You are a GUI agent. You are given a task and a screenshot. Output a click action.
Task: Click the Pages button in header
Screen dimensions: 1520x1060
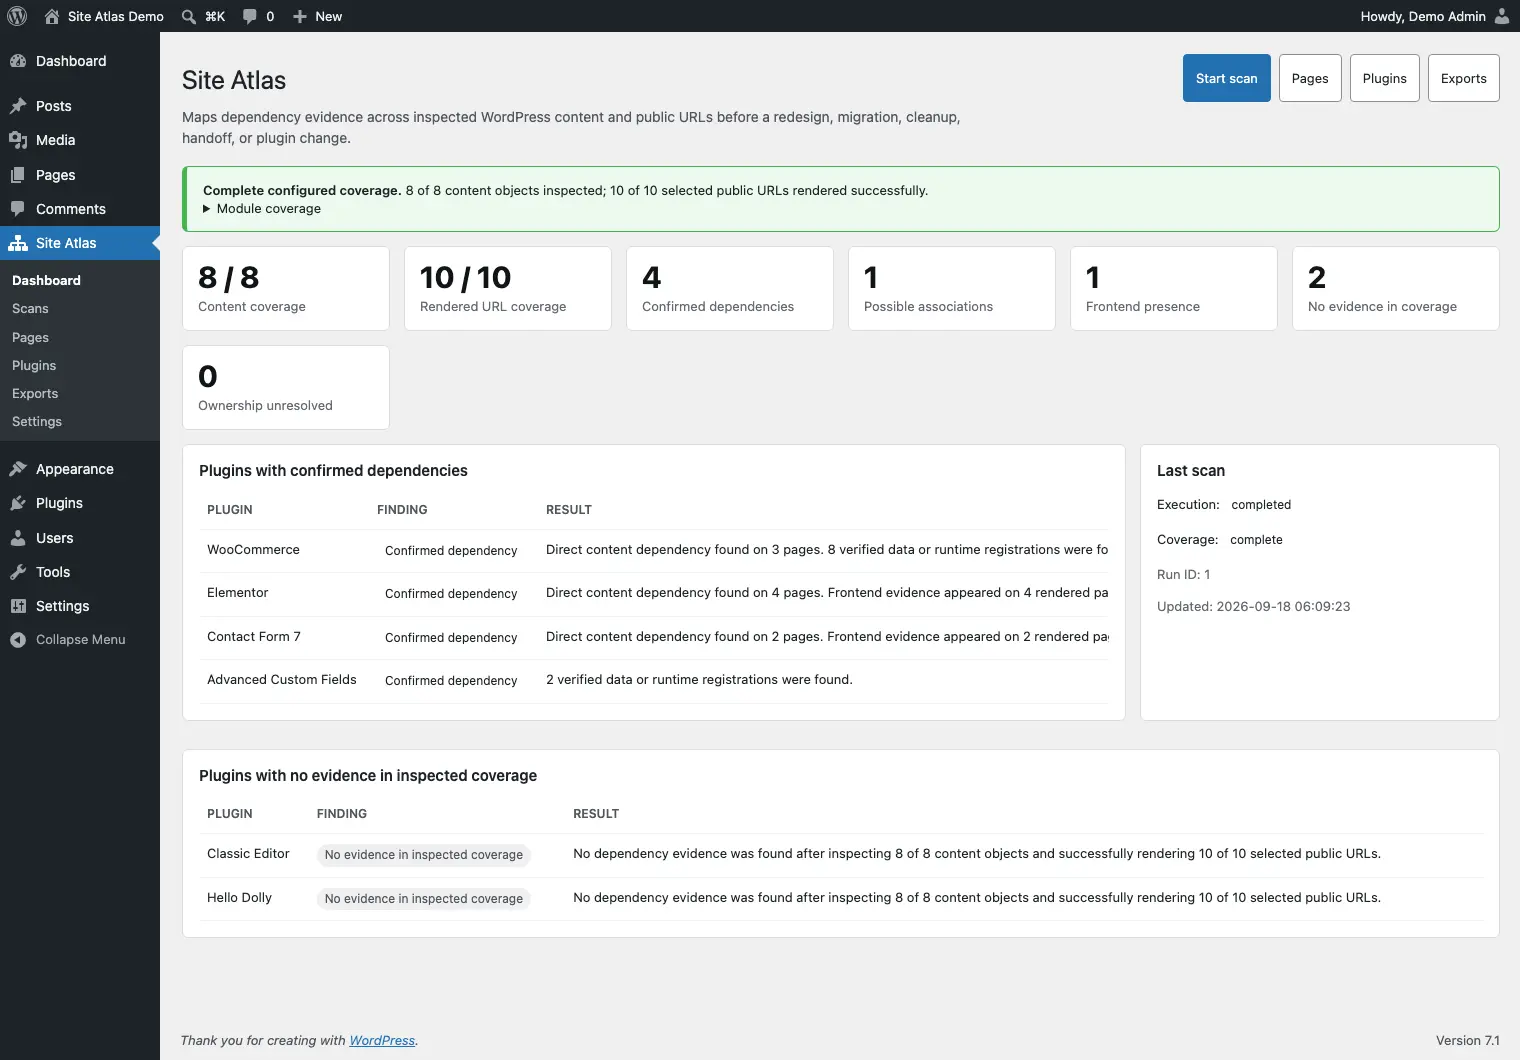click(1310, 78)
